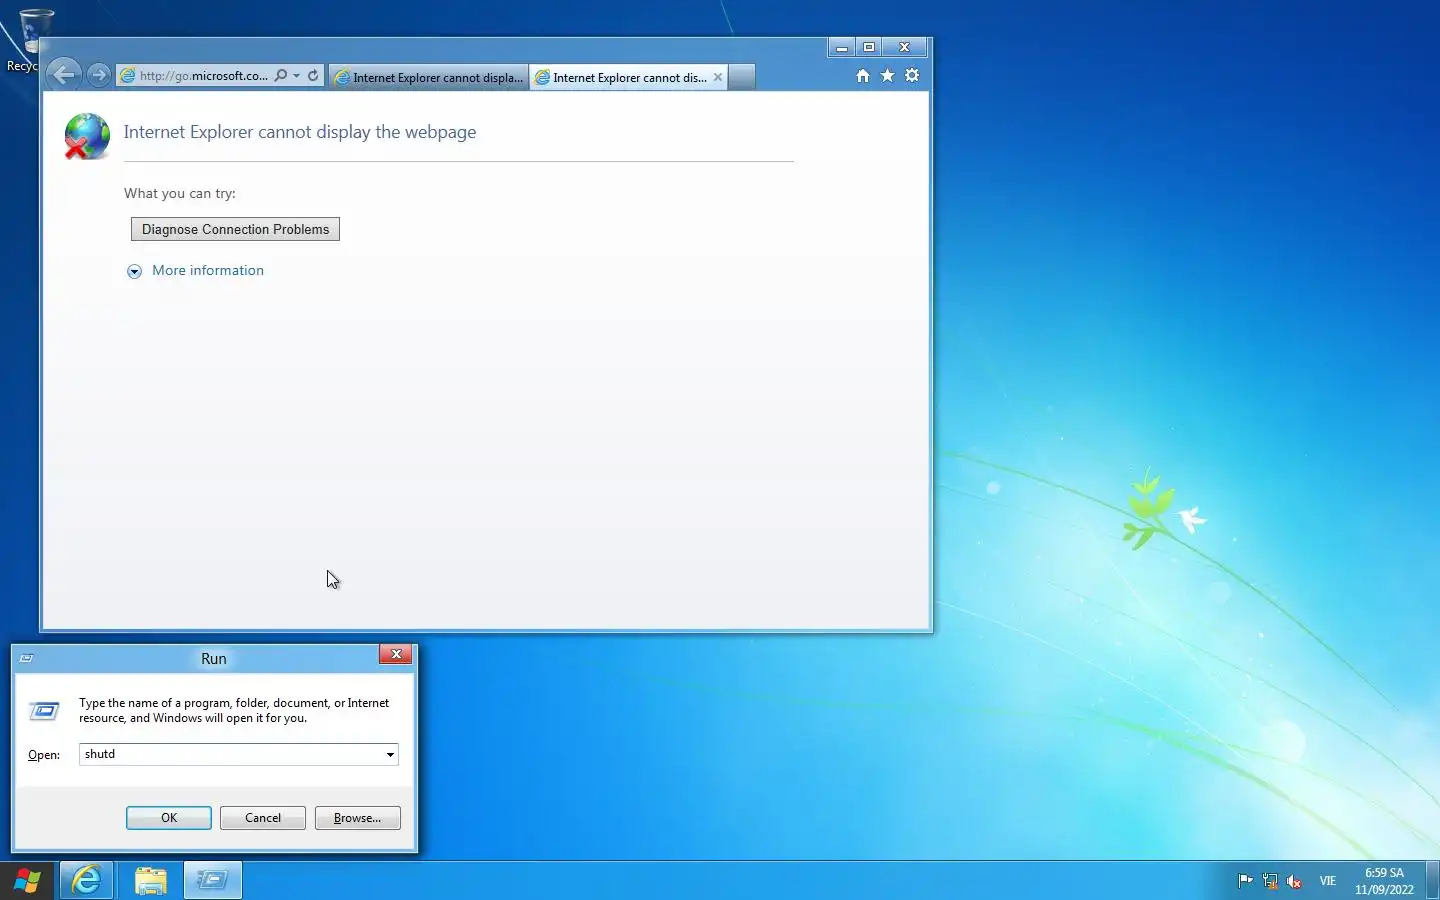Screen dimensions: 1440x900
Task: Open Internet Explorer Tools gear menu
Action: point(912,76)
